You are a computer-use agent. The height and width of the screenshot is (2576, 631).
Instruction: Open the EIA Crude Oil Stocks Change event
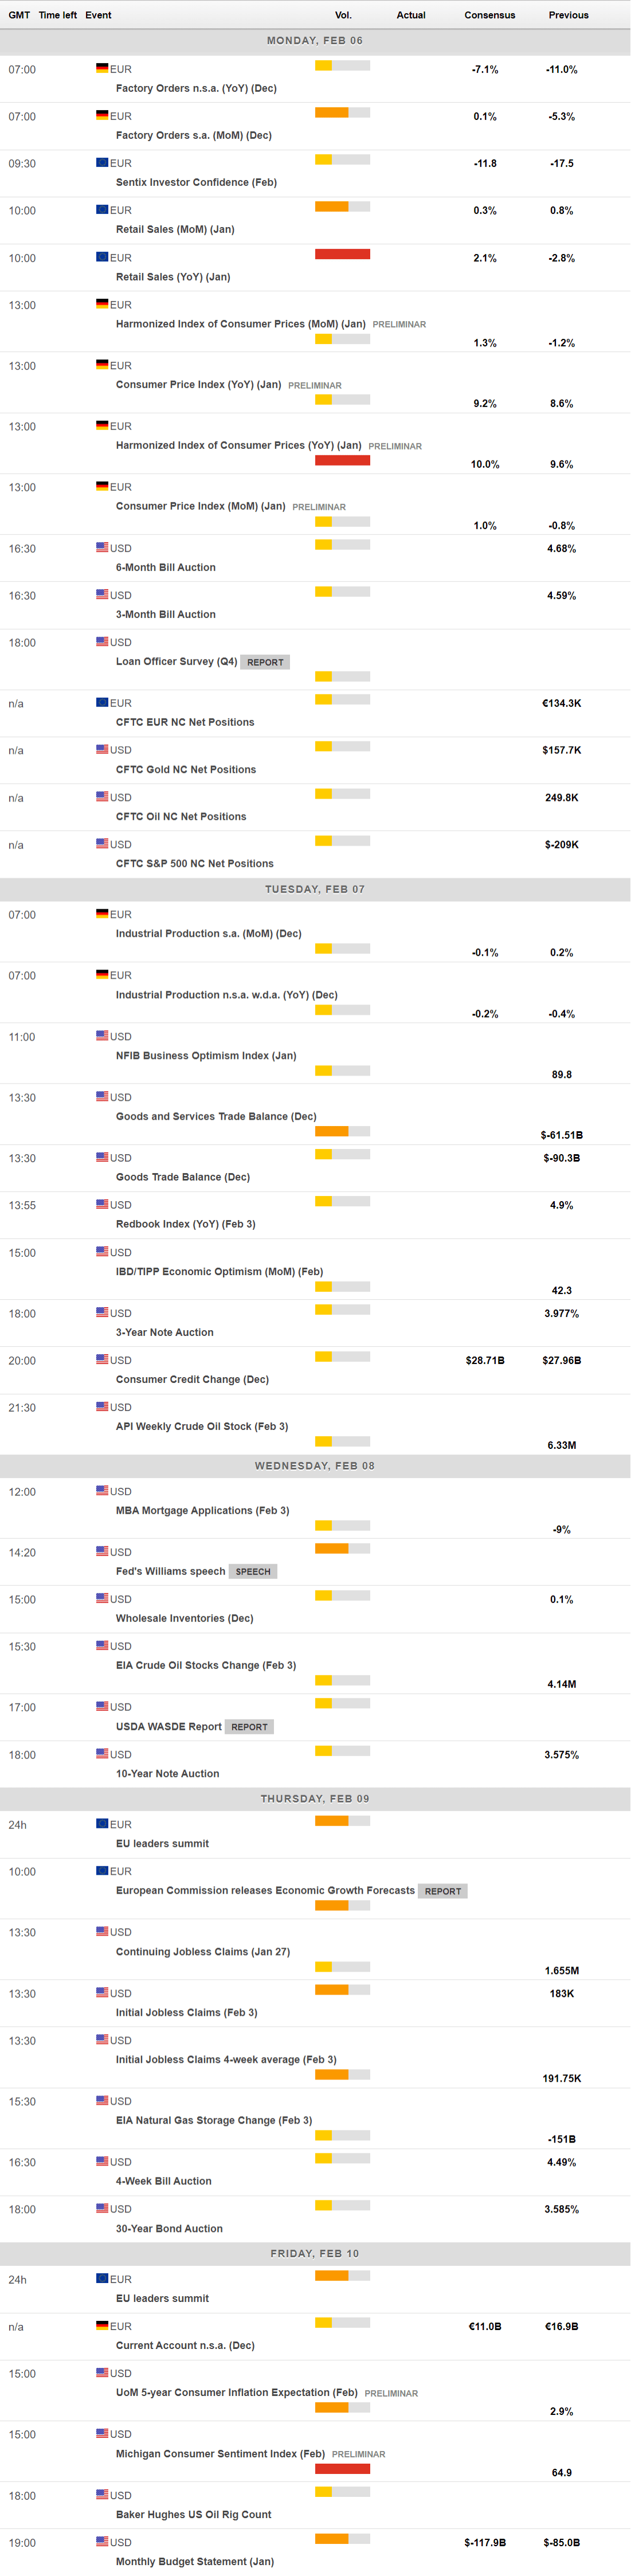(205, 1665)
